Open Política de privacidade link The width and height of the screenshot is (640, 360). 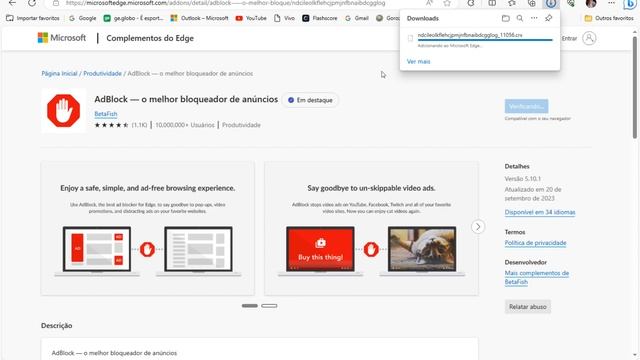[535, 243]
